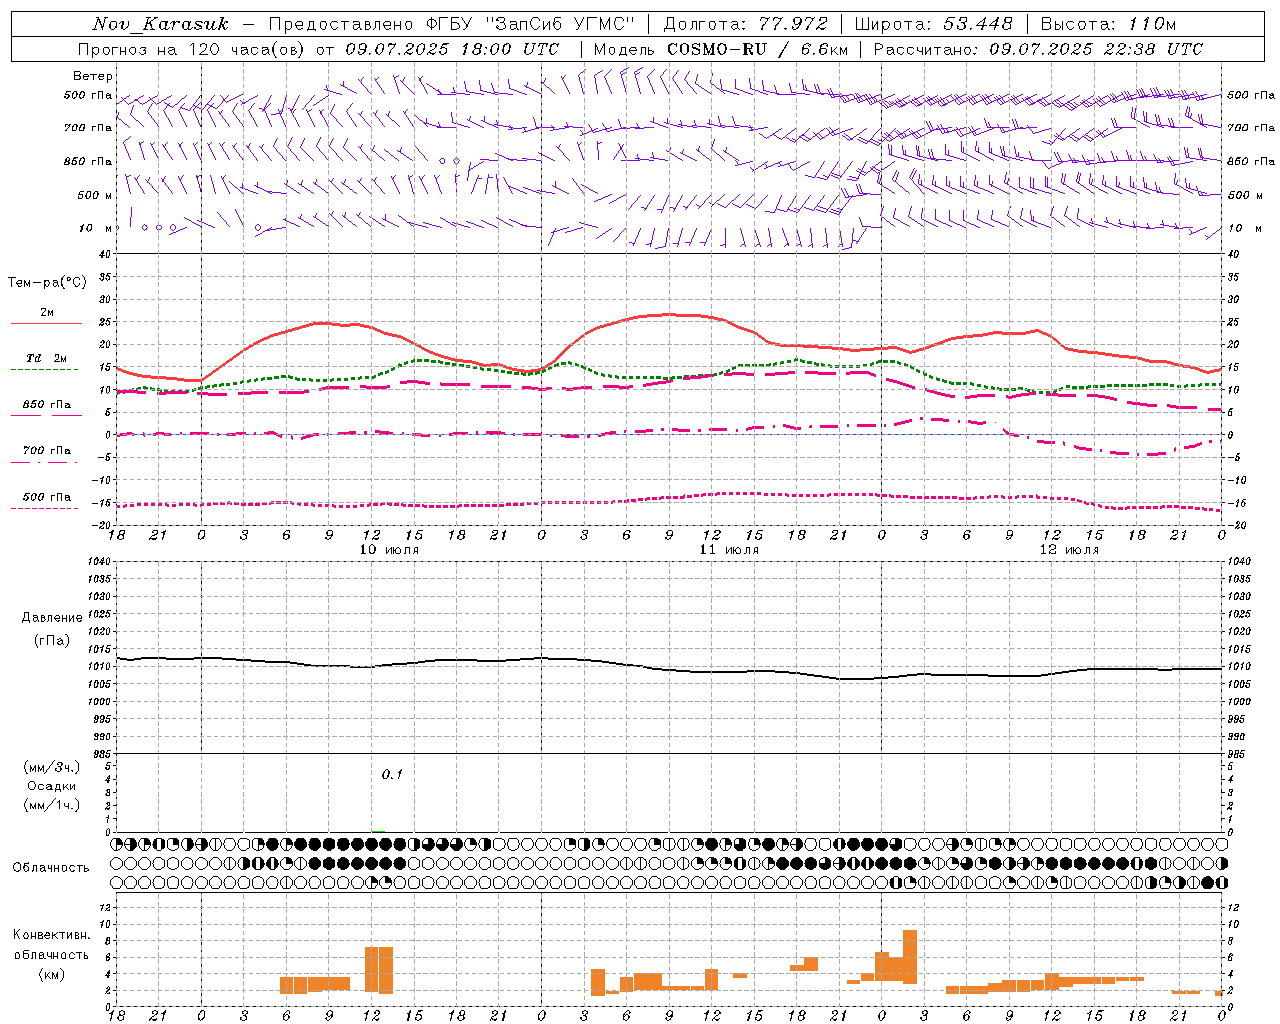Select the 'Широта: 53.448' header field

click(x=933, y=24)
